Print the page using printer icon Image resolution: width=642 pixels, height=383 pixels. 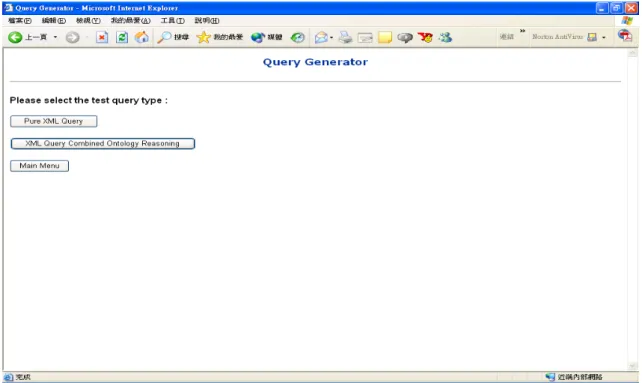pyautogui.click(x=345, y=37)
